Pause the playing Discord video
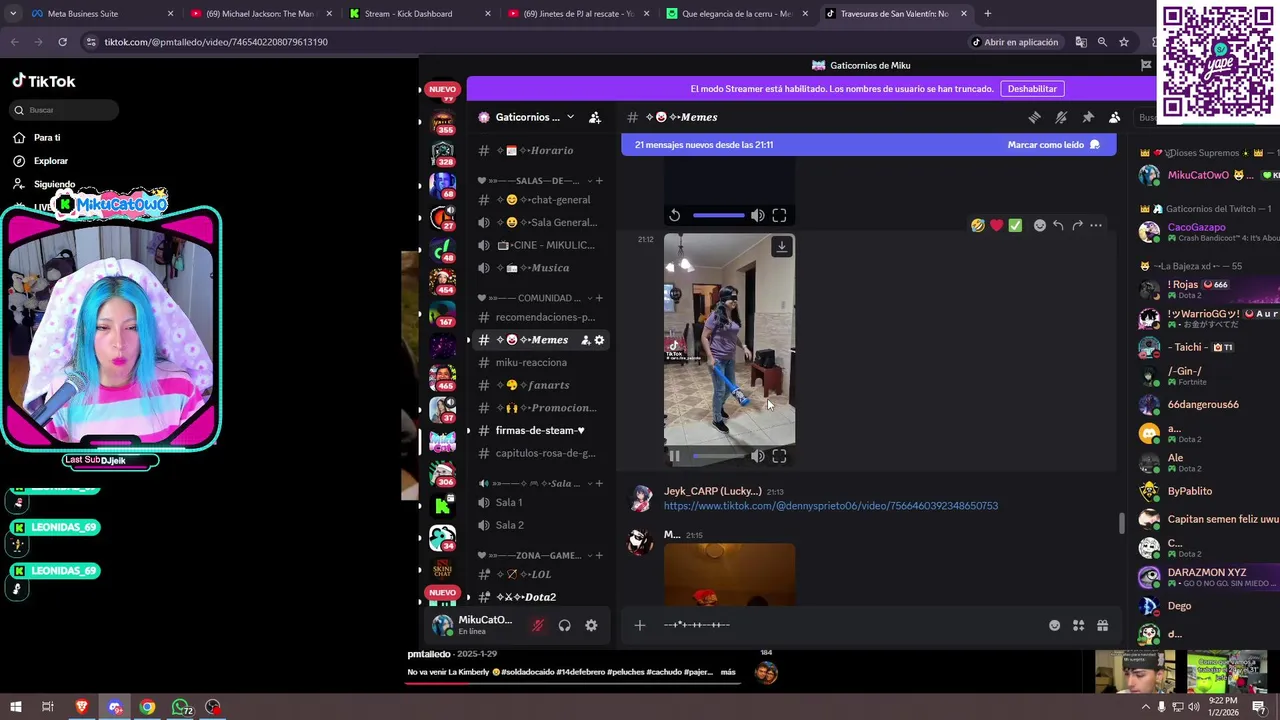 coord(675,456)
